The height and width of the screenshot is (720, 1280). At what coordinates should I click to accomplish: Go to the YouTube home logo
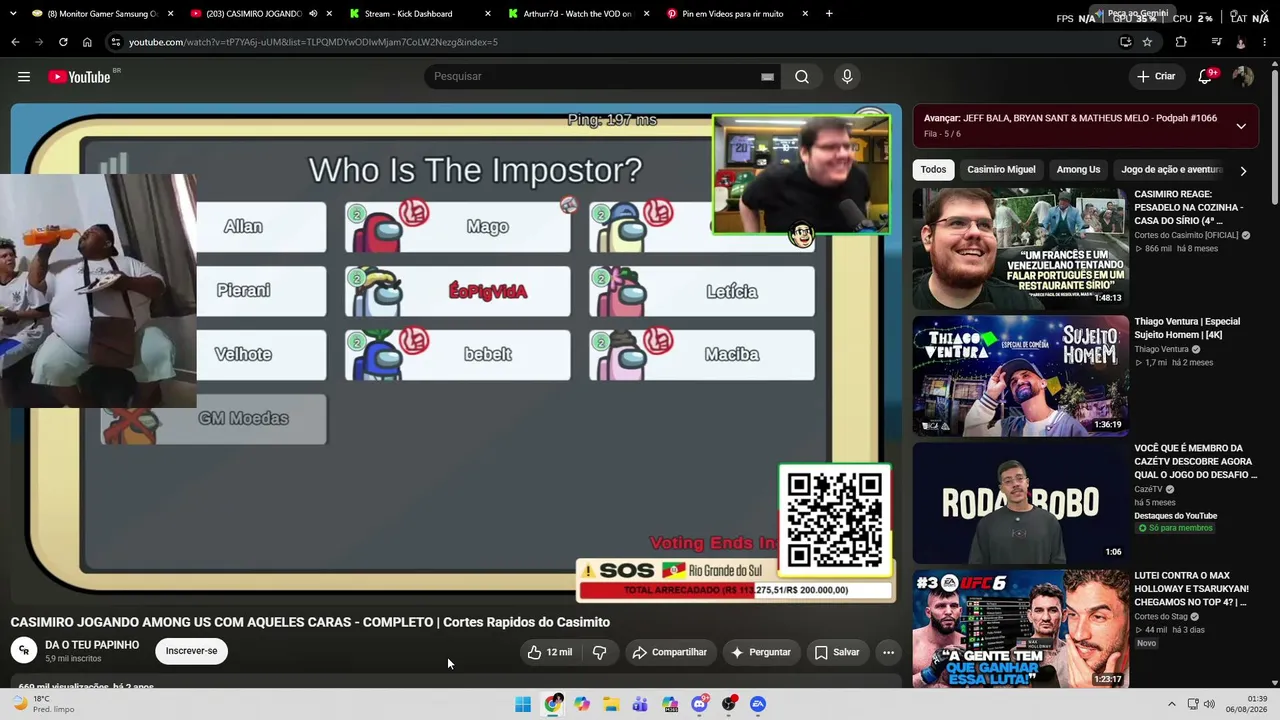pyautogui.click(x=80, y=77)
